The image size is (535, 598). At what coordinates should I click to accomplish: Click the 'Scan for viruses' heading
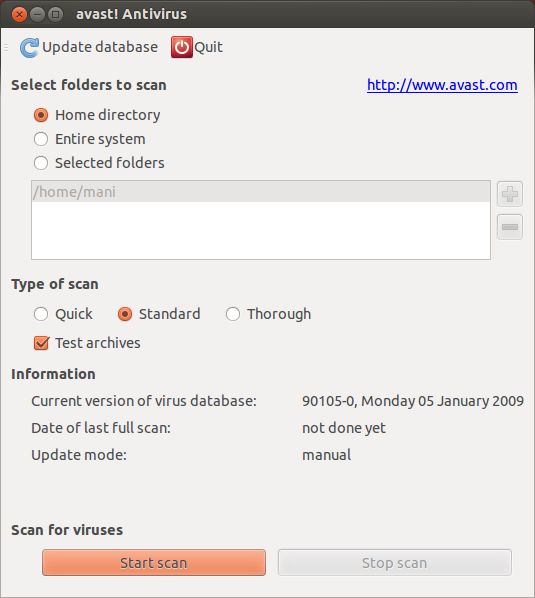click(67, 530)
